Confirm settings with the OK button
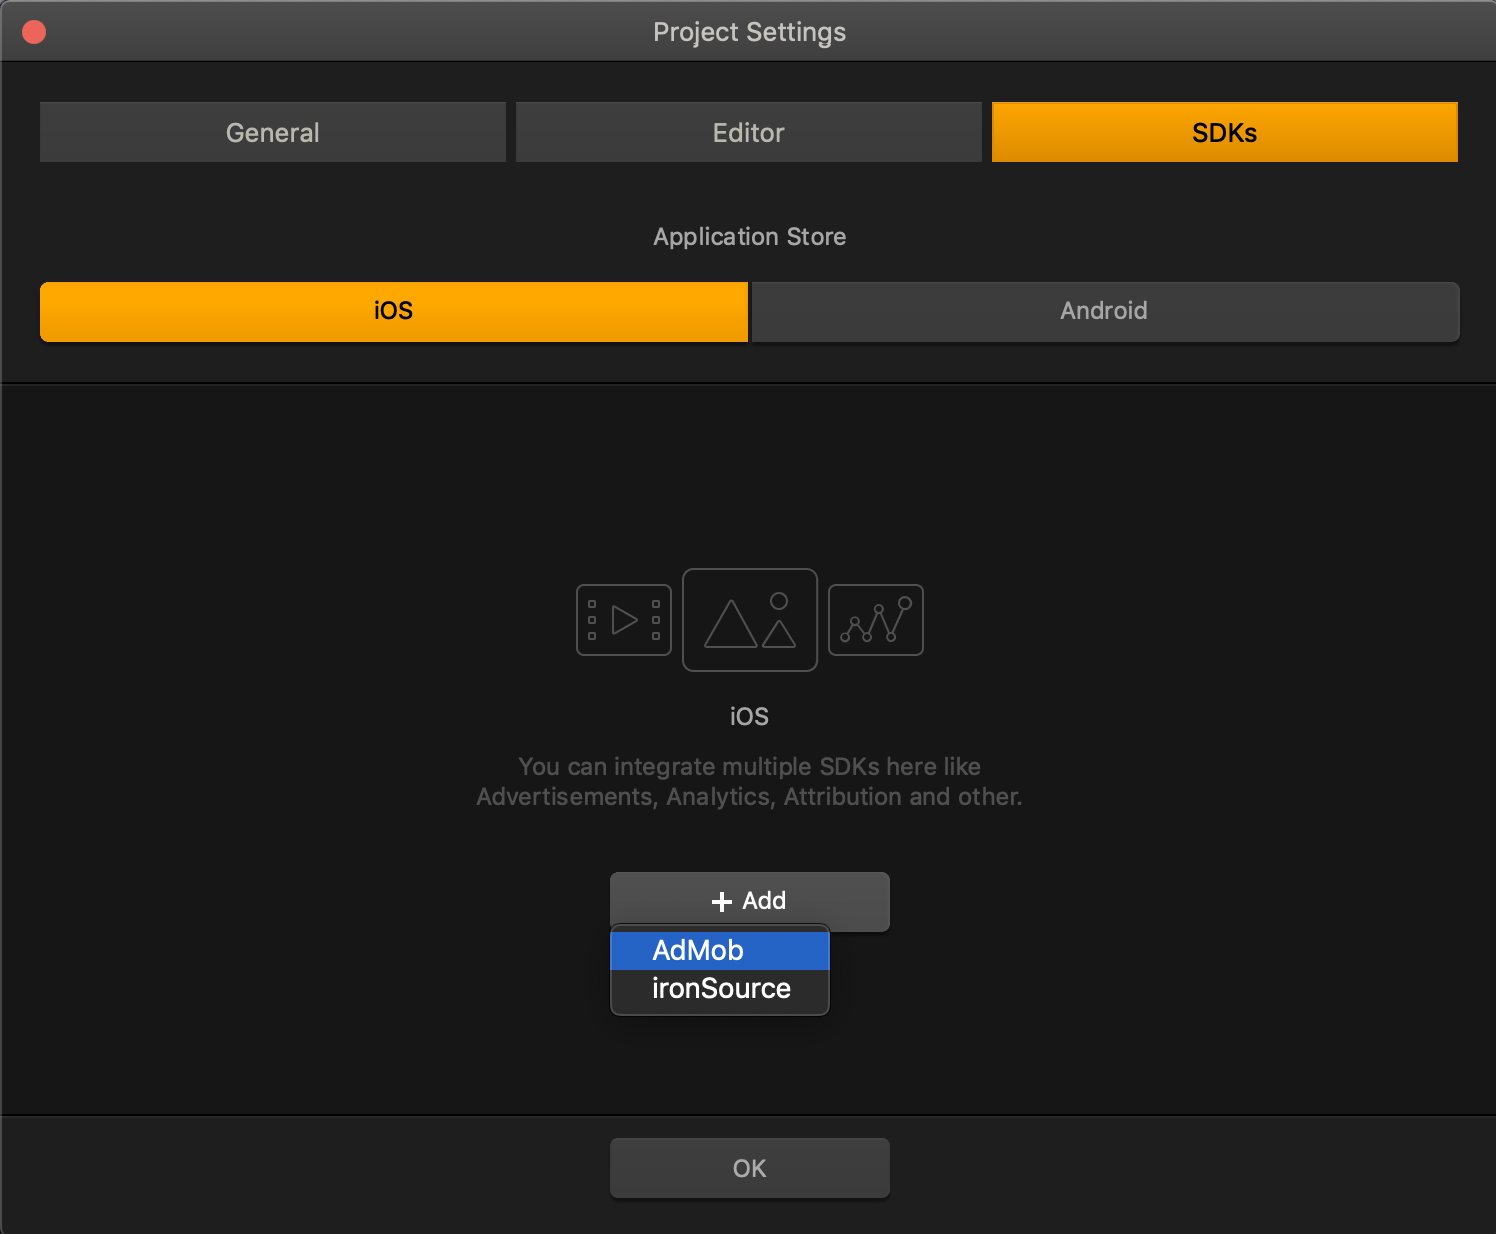 point(749,1168)
